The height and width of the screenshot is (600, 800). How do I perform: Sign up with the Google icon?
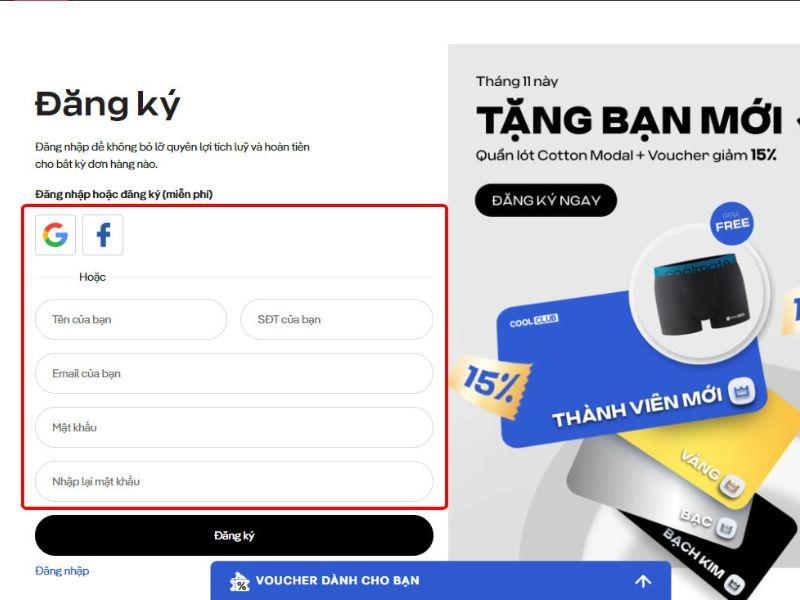pos(56,235)
